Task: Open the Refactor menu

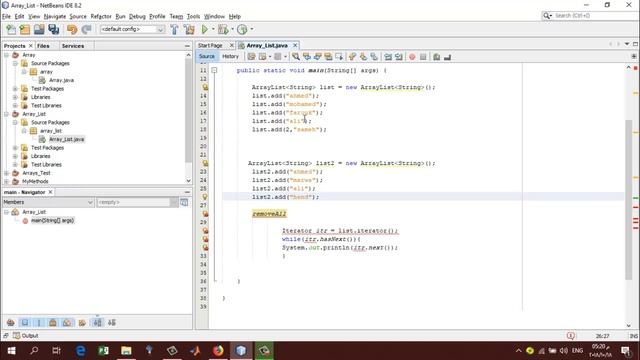Action: (101, 16)
